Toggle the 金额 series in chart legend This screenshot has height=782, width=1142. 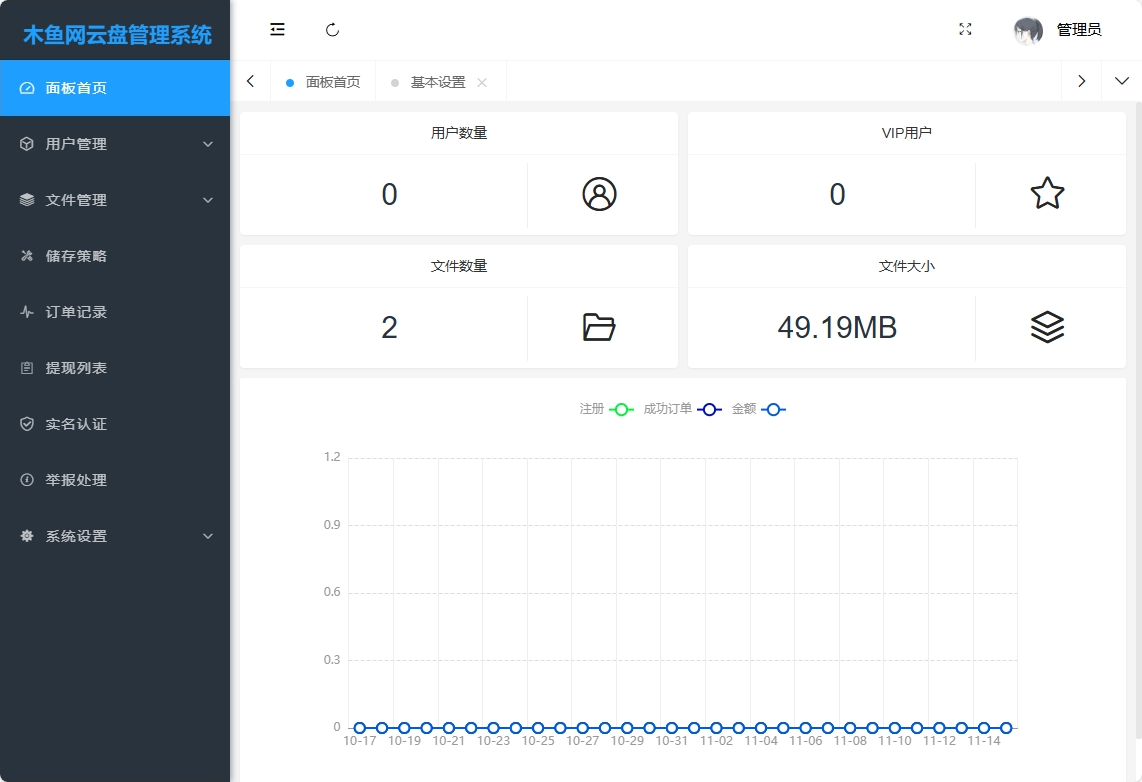click(x=758, y=409)
